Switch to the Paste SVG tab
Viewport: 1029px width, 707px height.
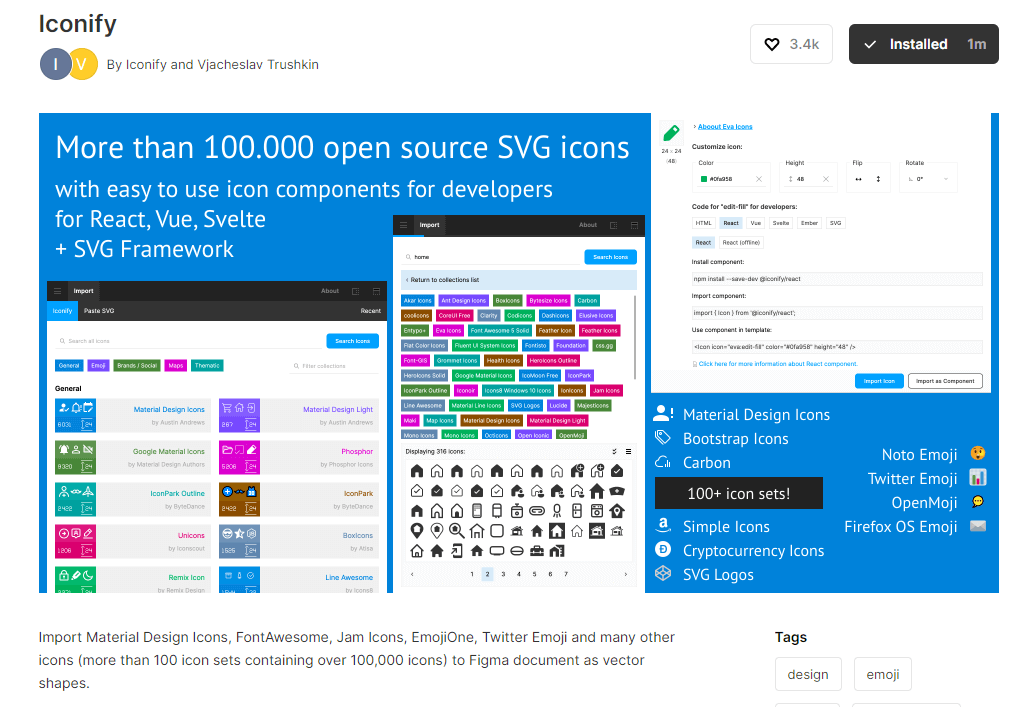99,311
